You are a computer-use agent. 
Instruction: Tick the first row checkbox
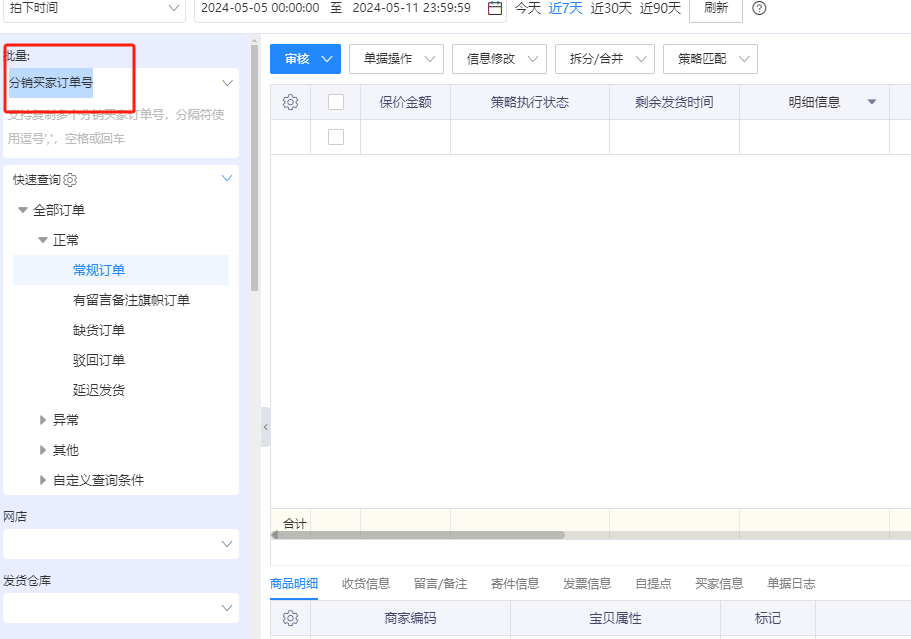tap(336, 137)
